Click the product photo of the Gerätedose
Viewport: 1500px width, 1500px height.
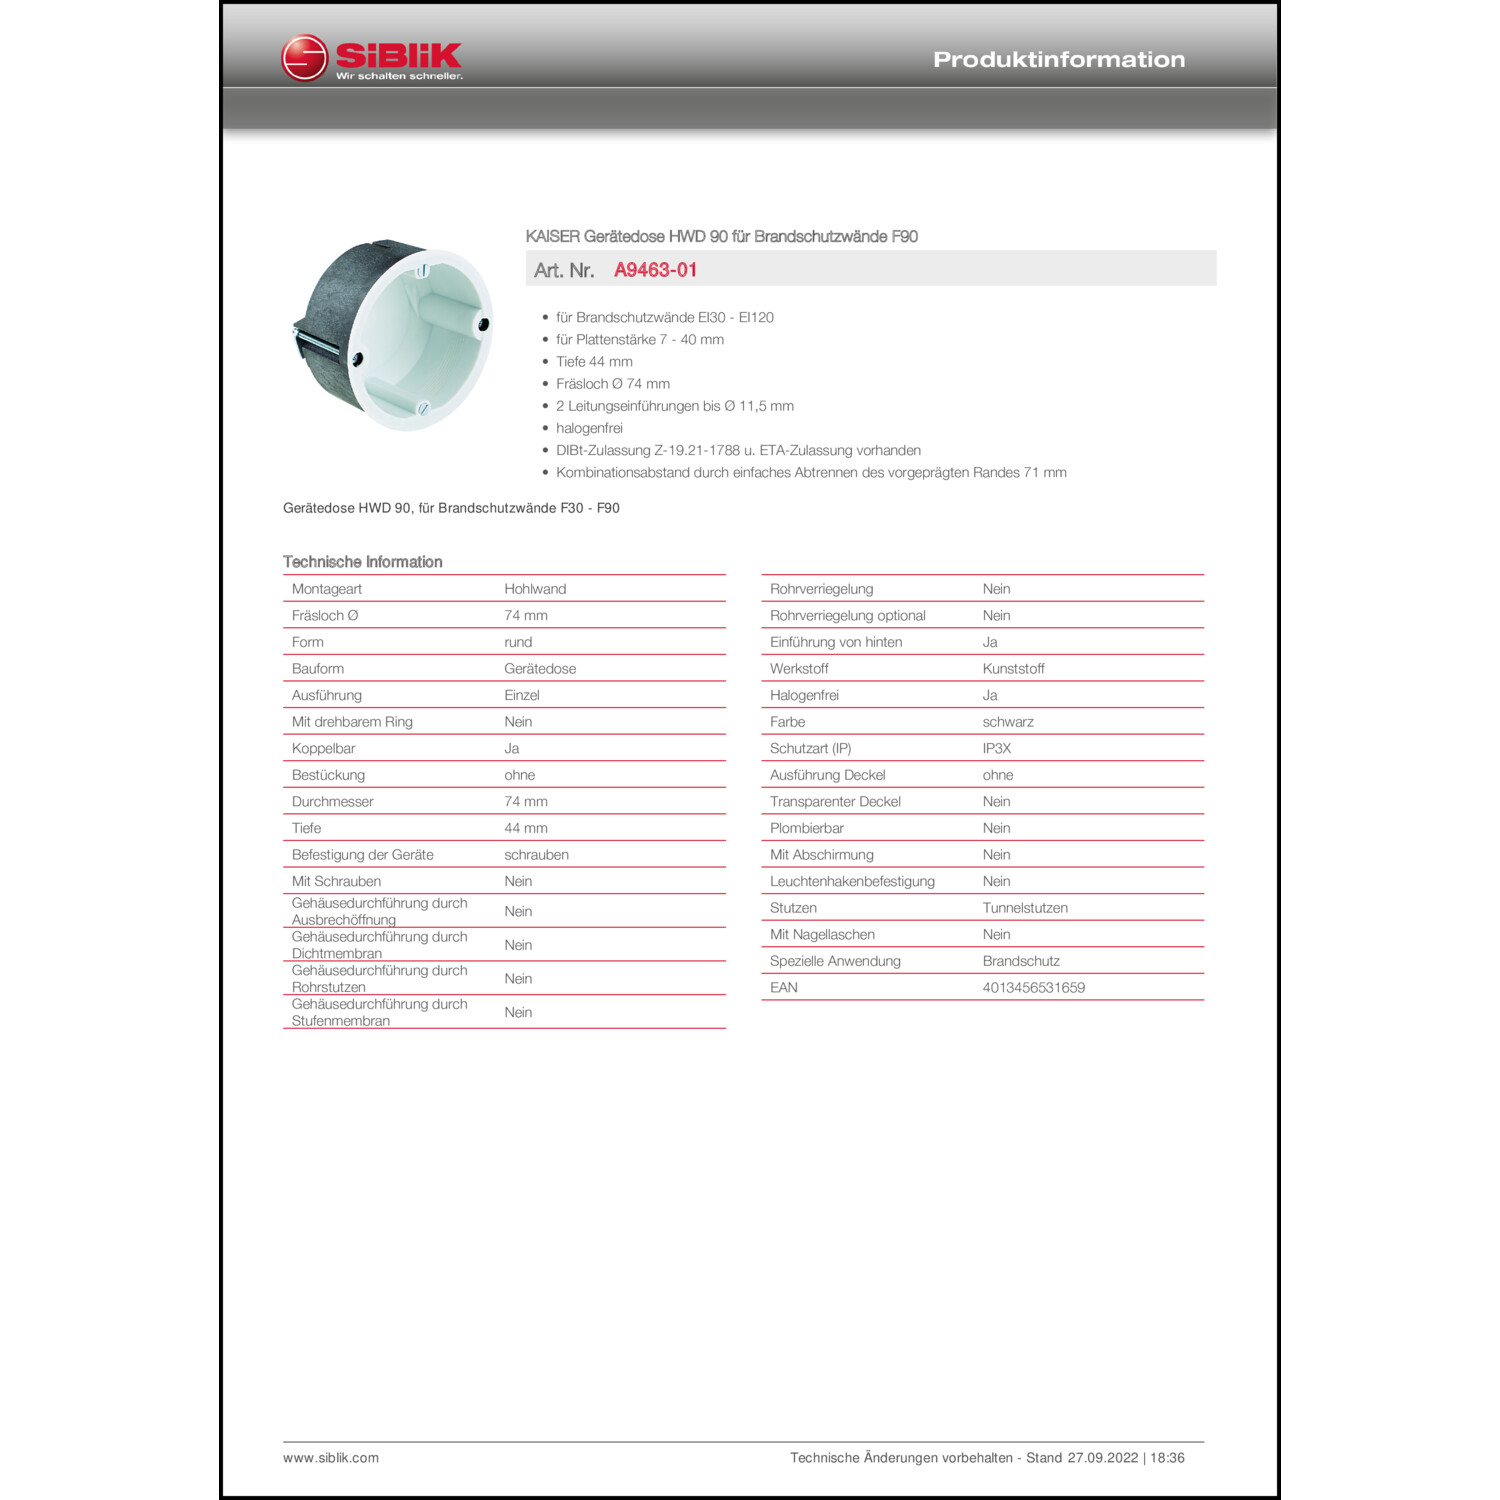coord(392,335)
